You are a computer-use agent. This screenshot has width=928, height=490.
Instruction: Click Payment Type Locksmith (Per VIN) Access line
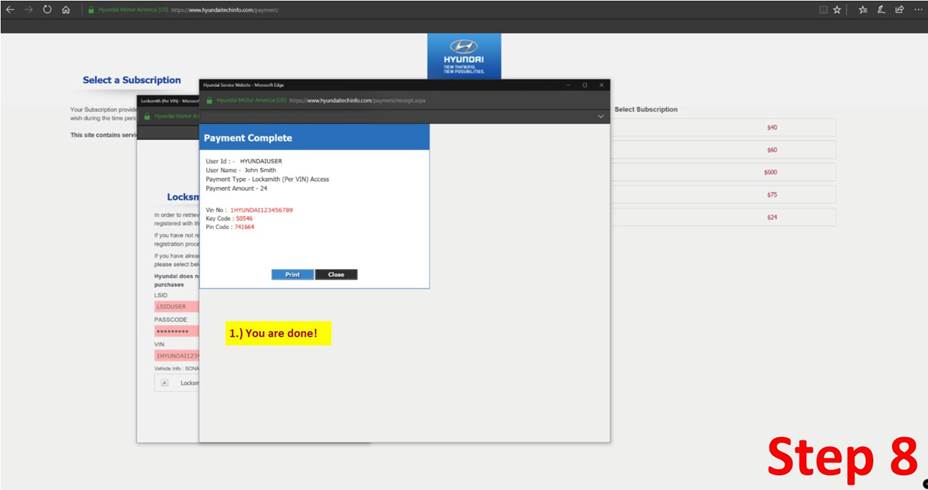point(267,179)
